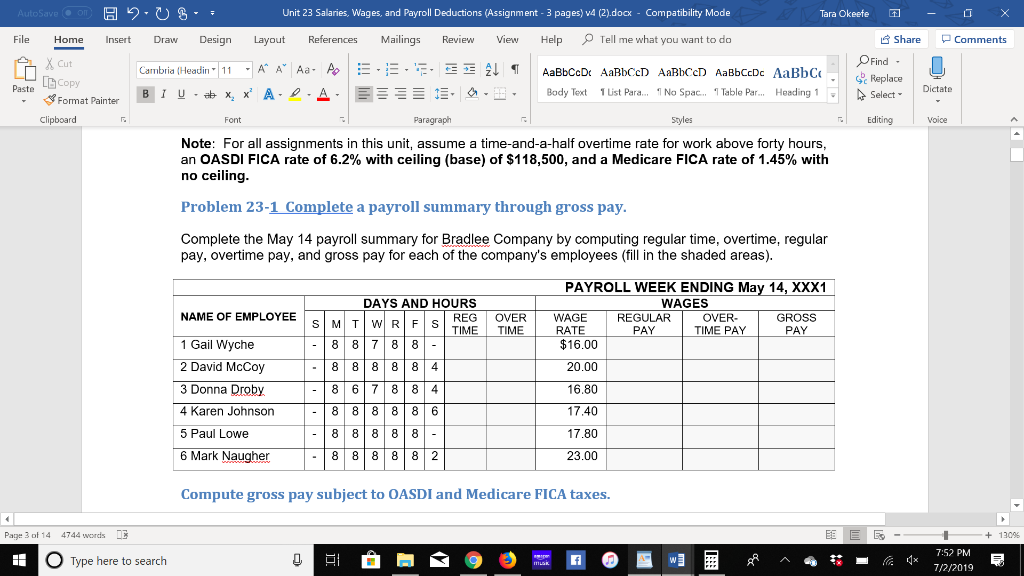Click the Text Highlight Color icon
The image size is (1024, 576).
click(x=296, y=93)
